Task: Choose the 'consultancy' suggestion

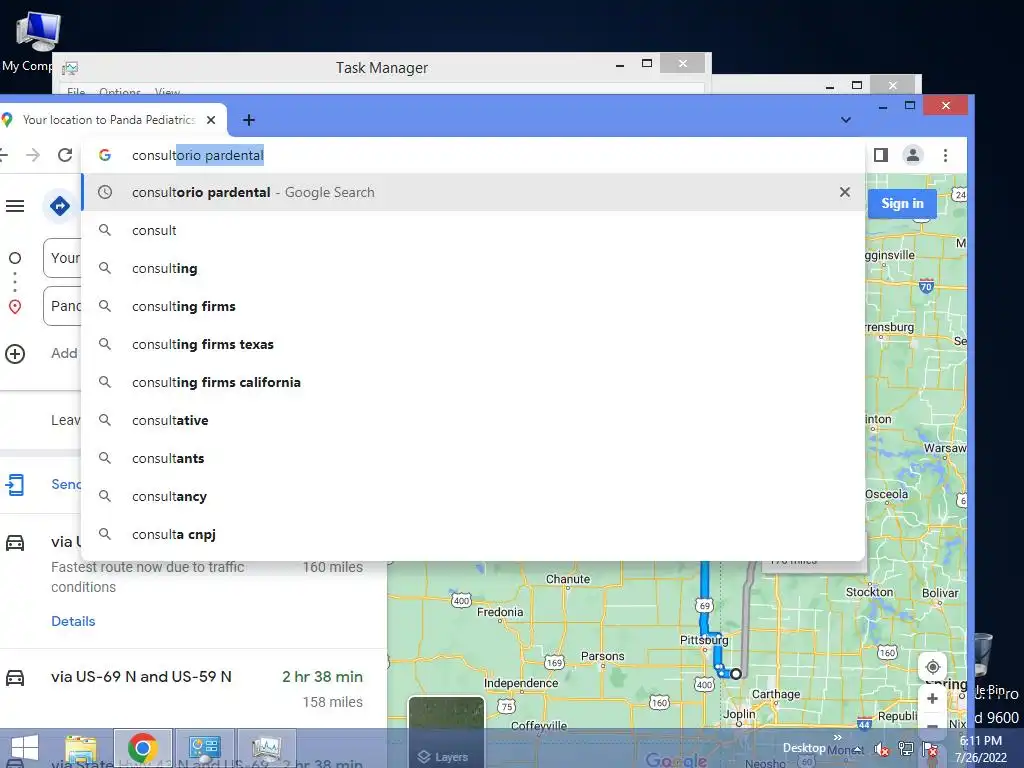Action: 473,496
